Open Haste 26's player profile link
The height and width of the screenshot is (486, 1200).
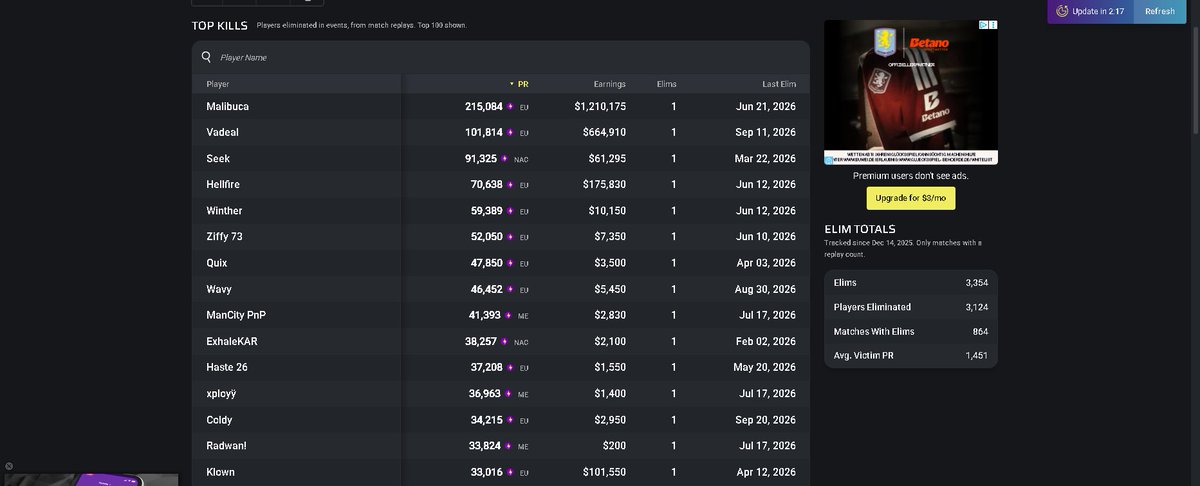point(227,367)
